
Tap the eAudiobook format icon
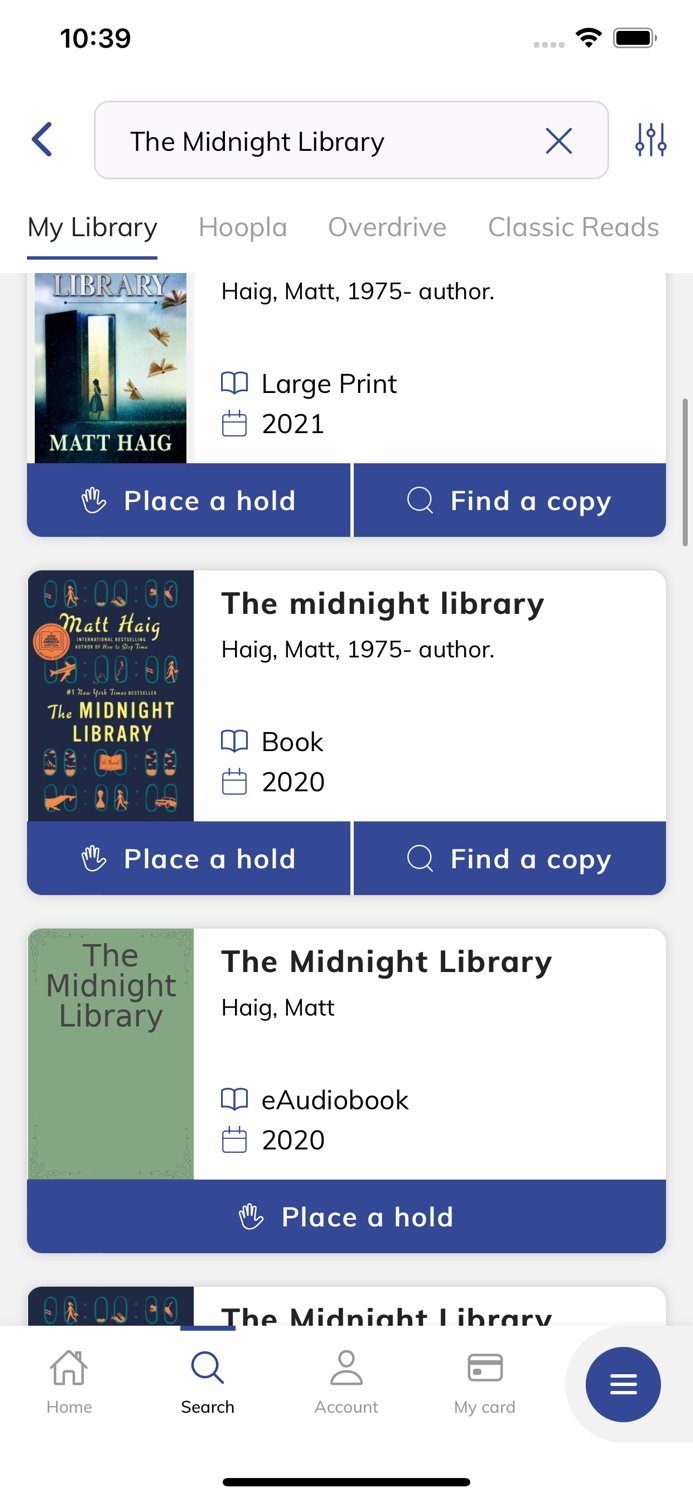[234, 1099]
